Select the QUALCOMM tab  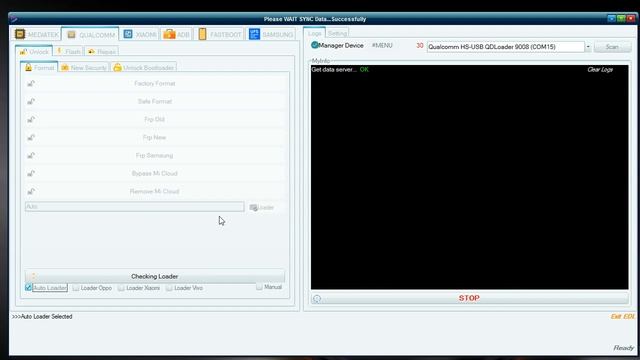pyautogui.click(x=91, y=34)
